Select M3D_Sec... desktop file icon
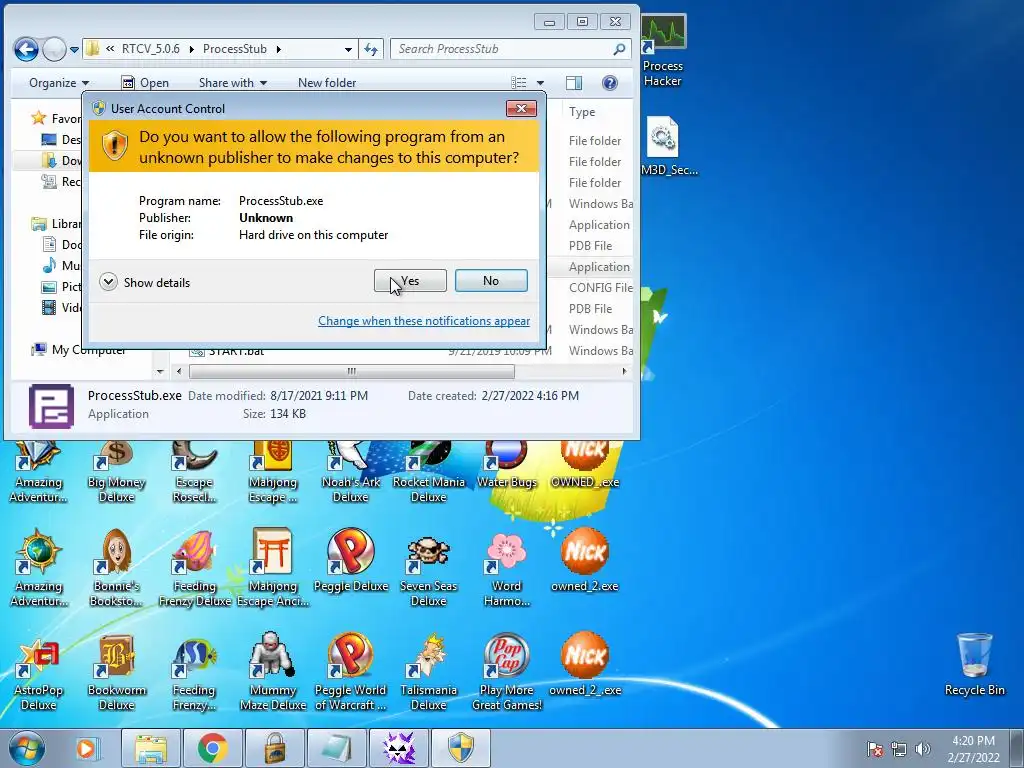The image size is (1024, 768). pyautogui.click(x=669, y=146)
